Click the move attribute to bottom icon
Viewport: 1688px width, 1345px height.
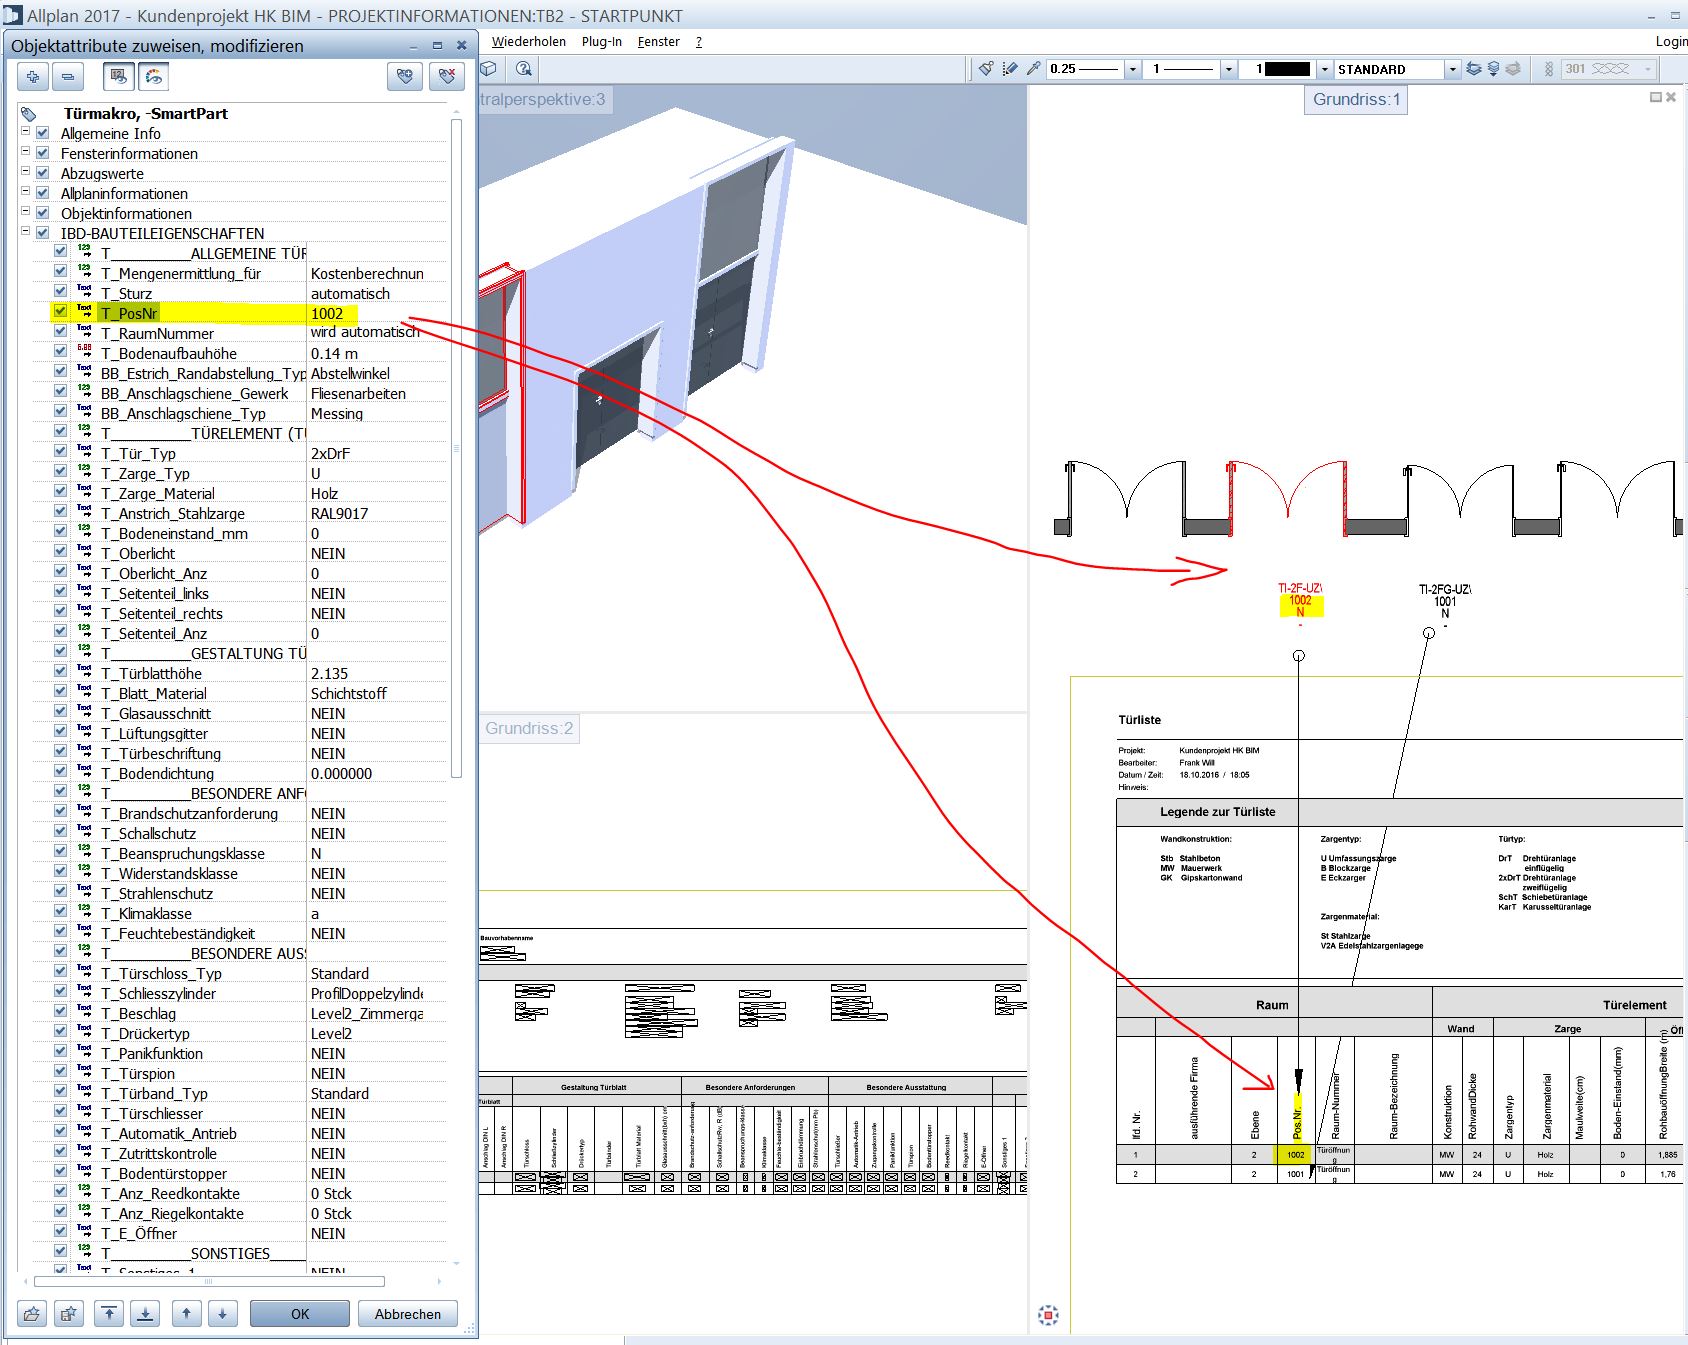tap(145, 1314)
